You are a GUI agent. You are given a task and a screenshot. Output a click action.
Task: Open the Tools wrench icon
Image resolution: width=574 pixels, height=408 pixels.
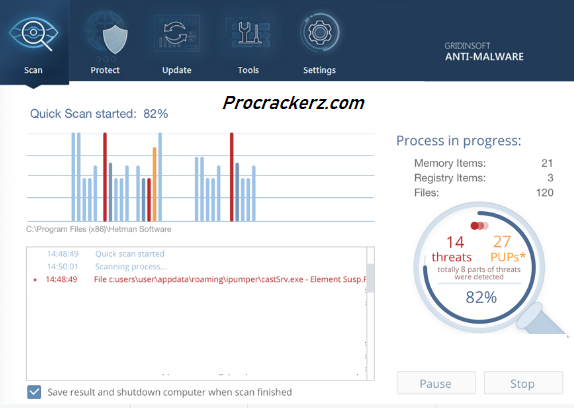tap(248, 33)
